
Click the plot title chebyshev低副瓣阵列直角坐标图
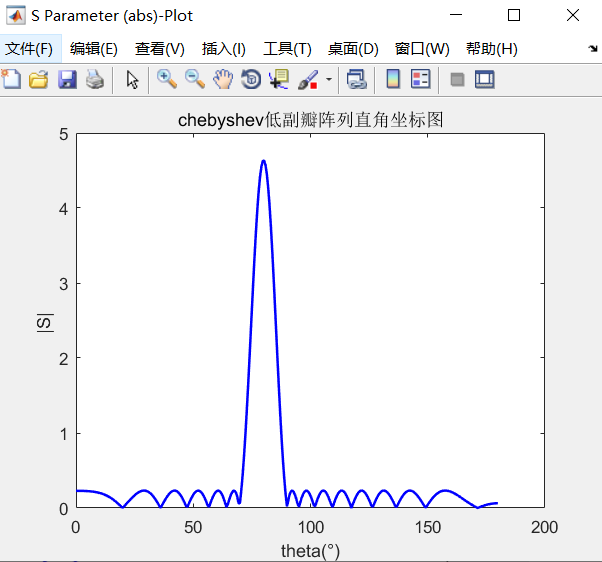(x=311, y=120)
